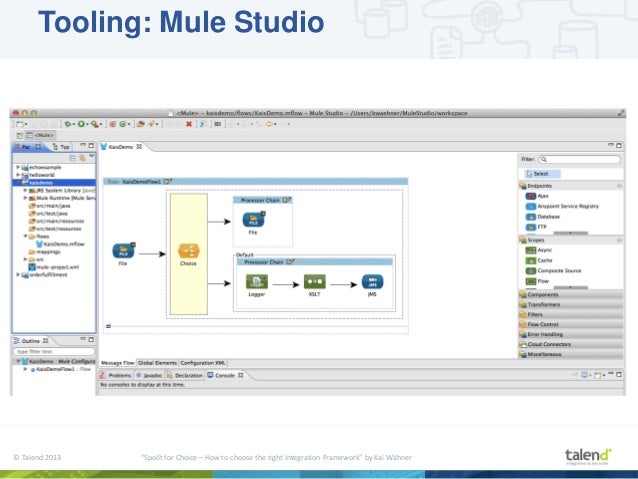Expand the Flow Control palette drawer

pyautogui.click(x=571, y=324)
